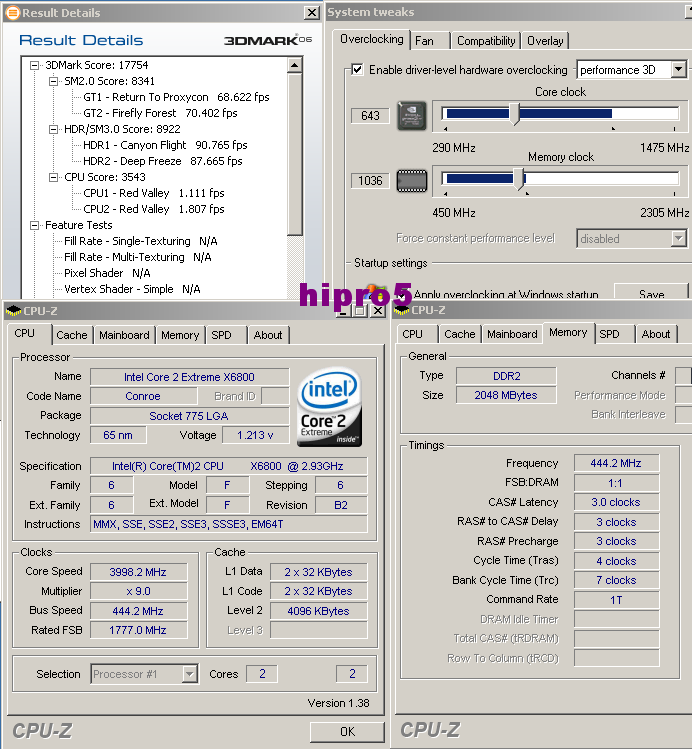
Task: Collapse the CPU Score node
Action: 53,177
